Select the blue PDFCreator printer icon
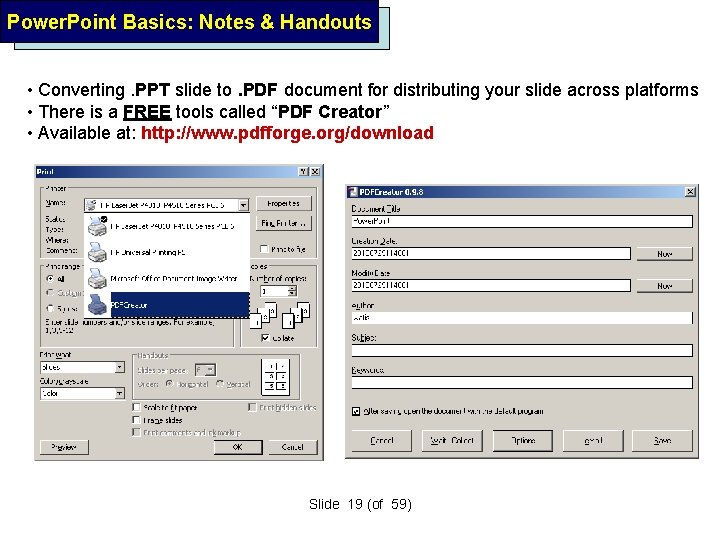 (x=97, y=304)
